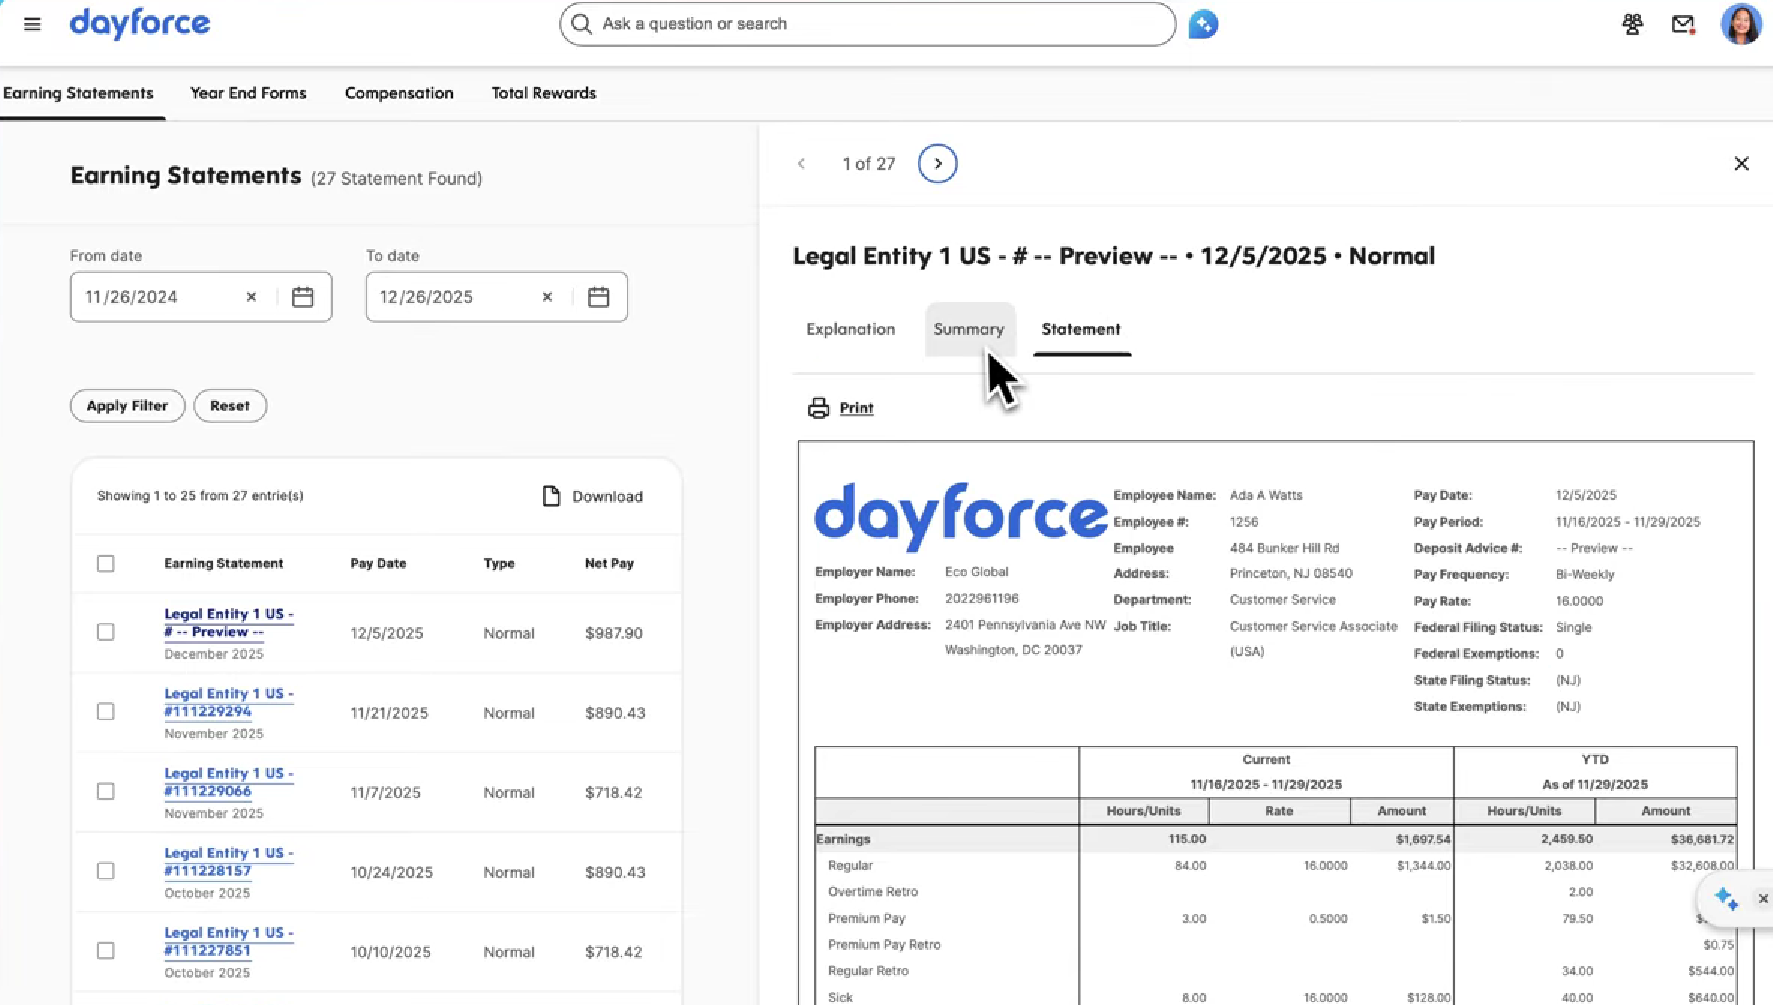Switch to the Summary tab
The height and width of the screenshot is (1005, 1773).
pyautogui.click(x=969, y=329)
